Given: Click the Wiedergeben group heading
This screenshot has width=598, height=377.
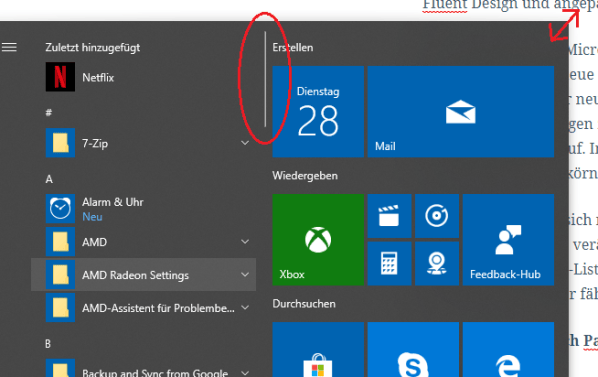Looking at the screenshot, I should tap(305, 176).
